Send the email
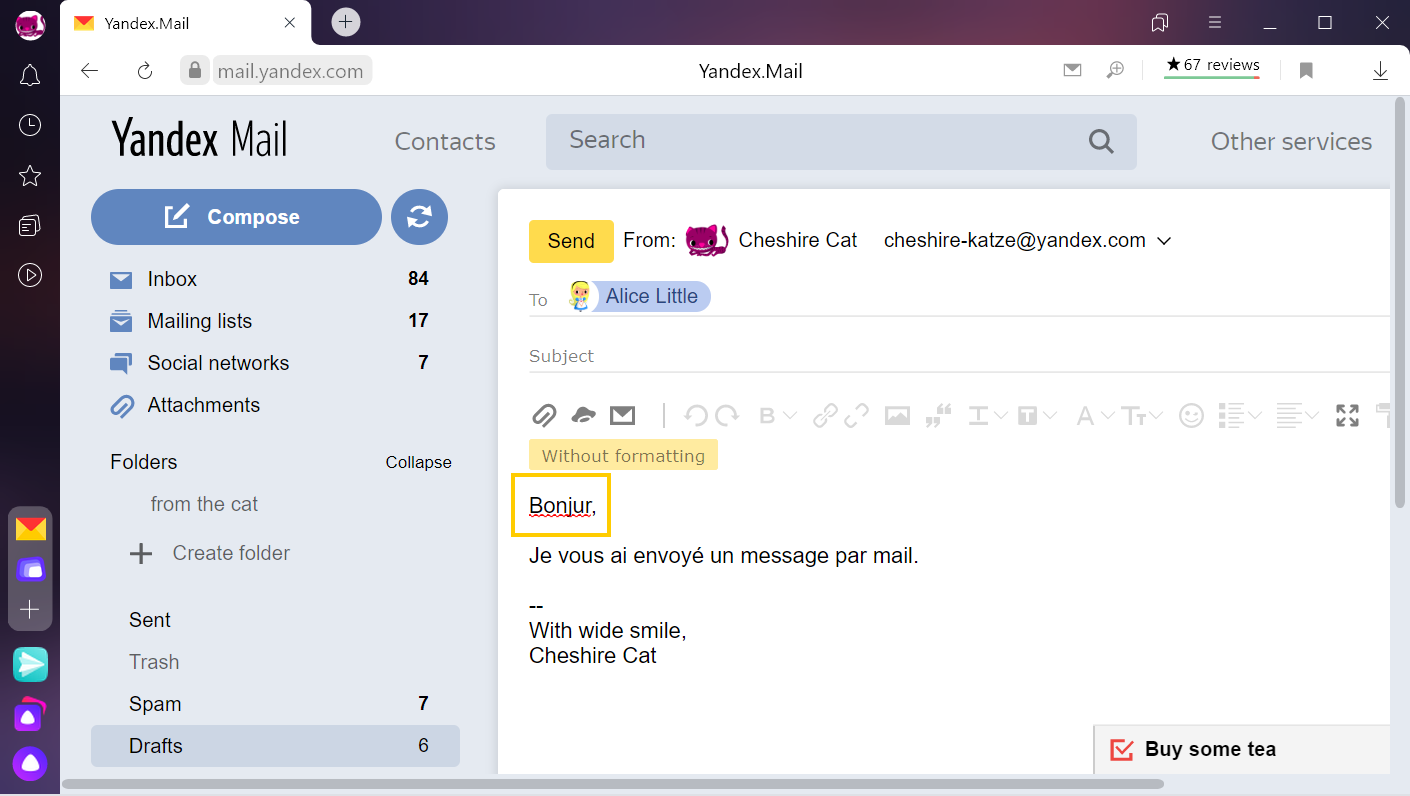Screen dimensions: 1410x796 (x=571, y=241)
